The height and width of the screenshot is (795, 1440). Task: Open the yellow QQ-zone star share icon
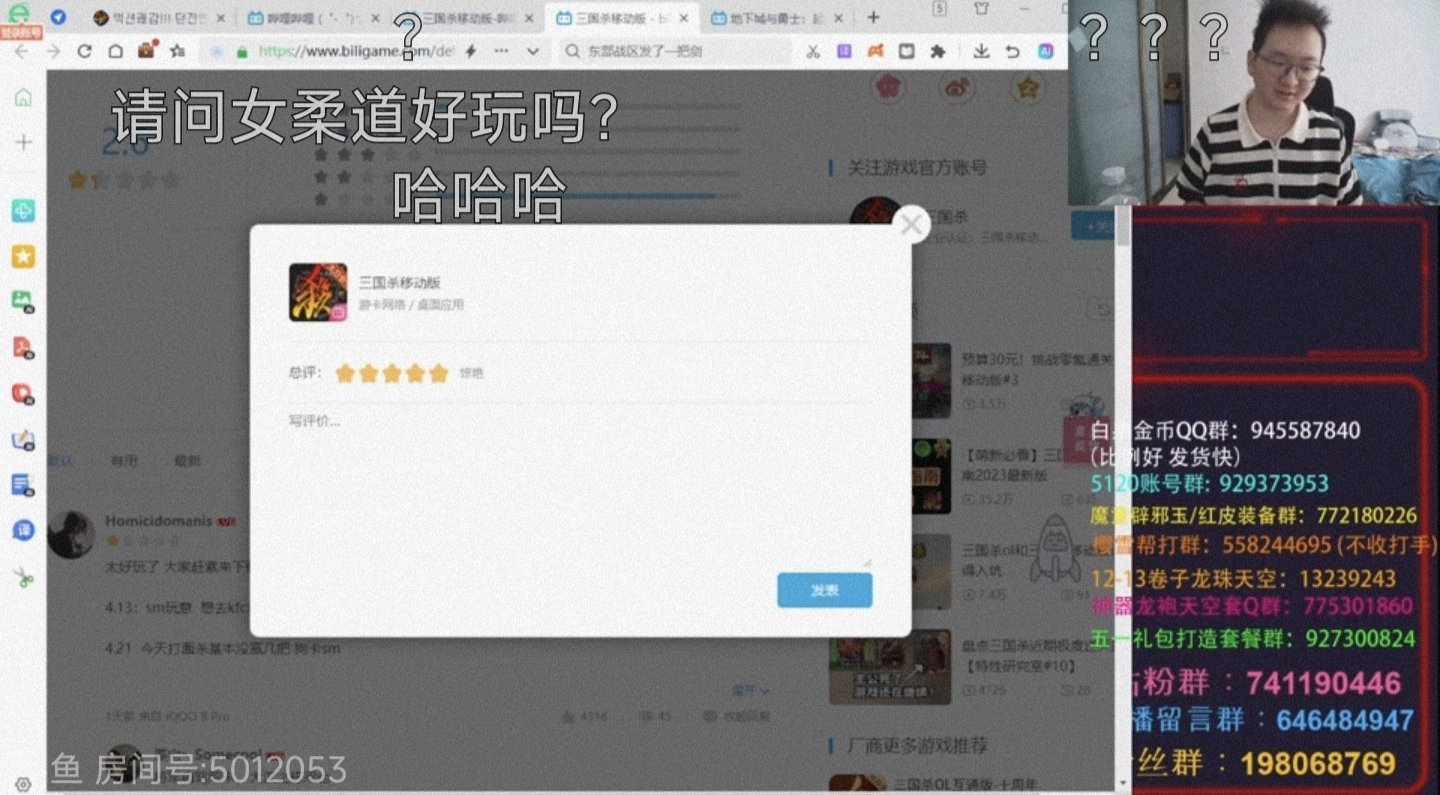click(1027, 88)
